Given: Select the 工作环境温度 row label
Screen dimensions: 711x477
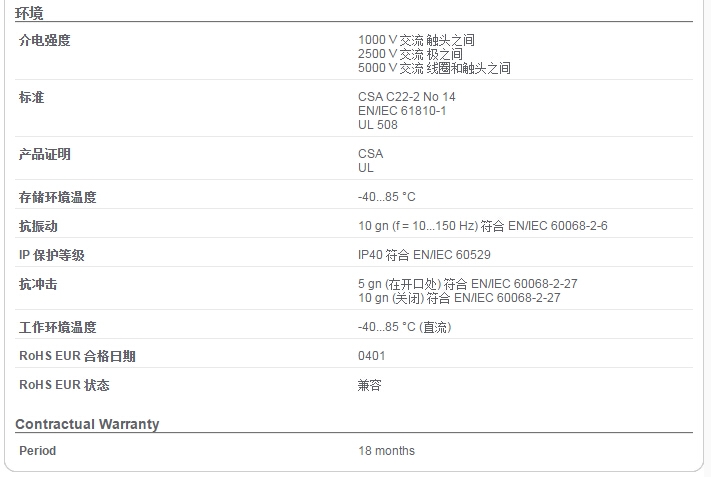Looking at the screenshot, I should 58,327.
